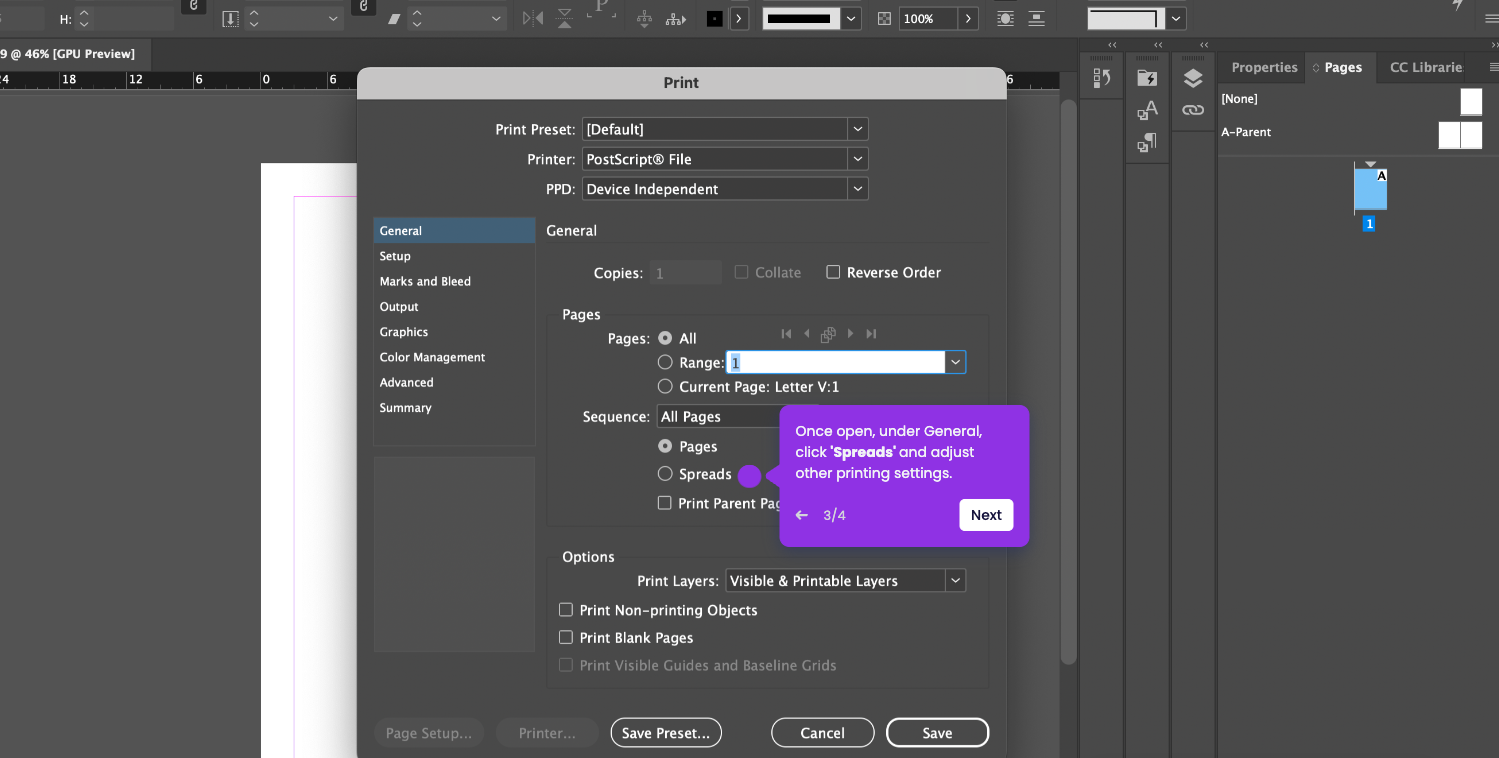Image resolution: width=1499 pixels, height=758 pixels.
Task: Open the Layers panel icon
Action: click(x=1192, y=78)
